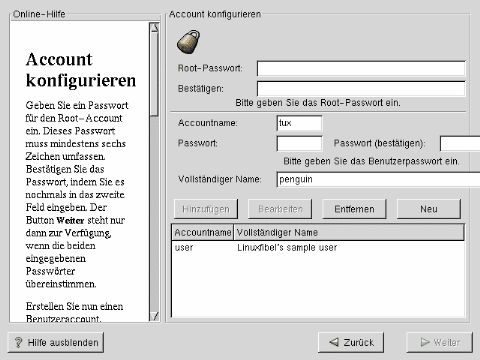Focus the Bestätigen password field

coord(361,89)
